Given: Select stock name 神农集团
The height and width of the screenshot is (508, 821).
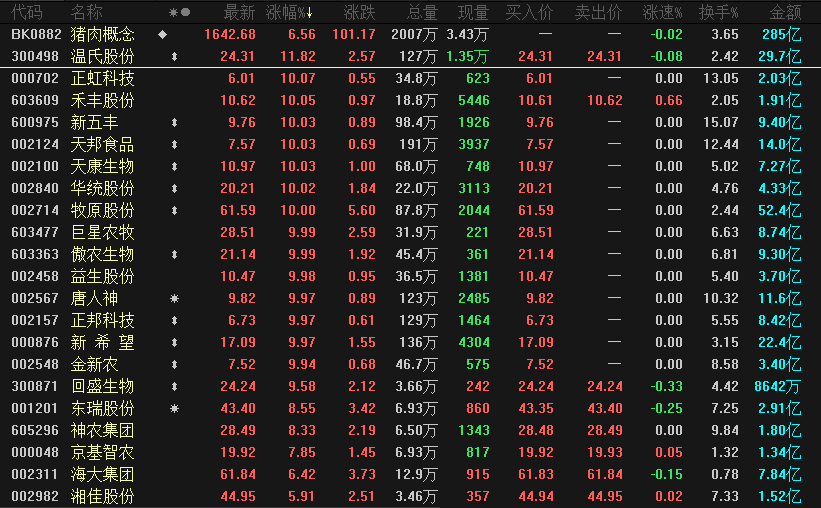Looking at the screenshot, I should pos(103,430).
